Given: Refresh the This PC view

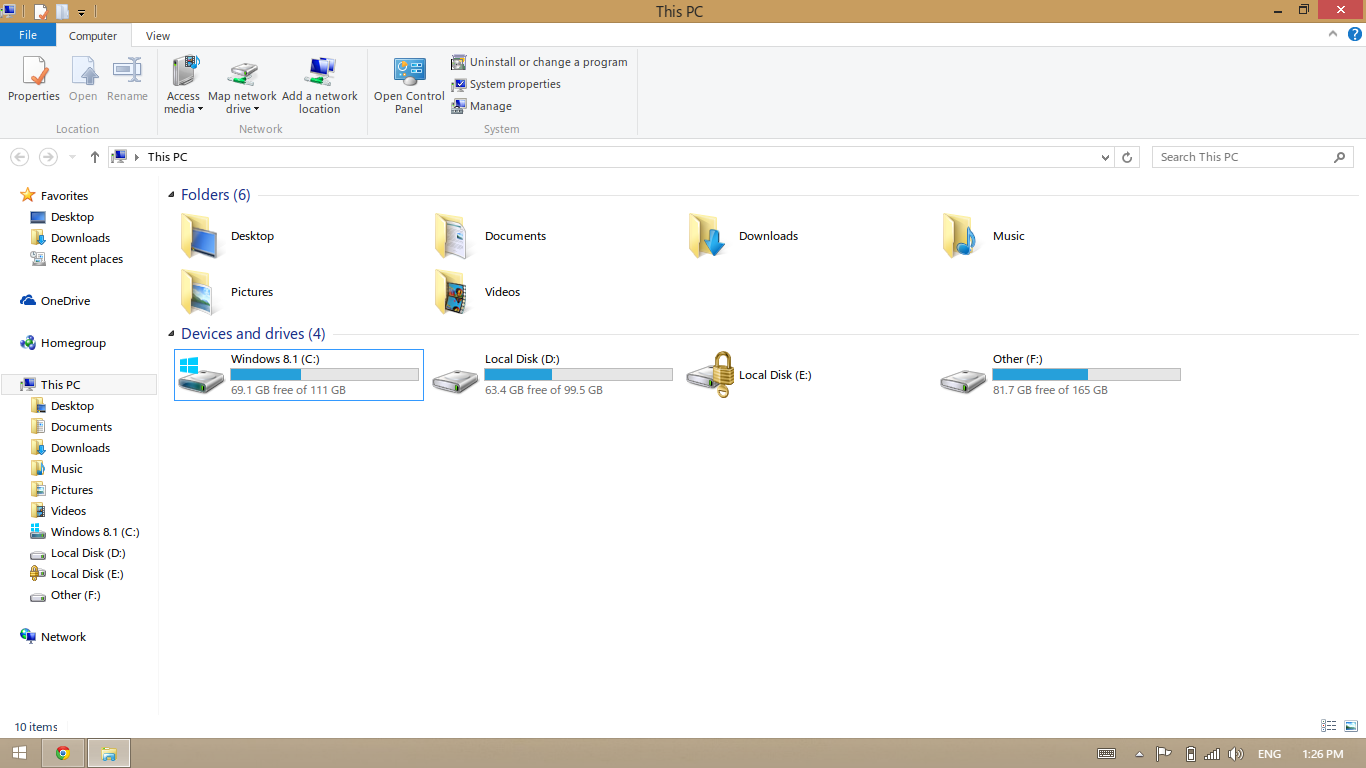Looking at the screenshot, I should pyautogui.click(x=1128, y=157).
